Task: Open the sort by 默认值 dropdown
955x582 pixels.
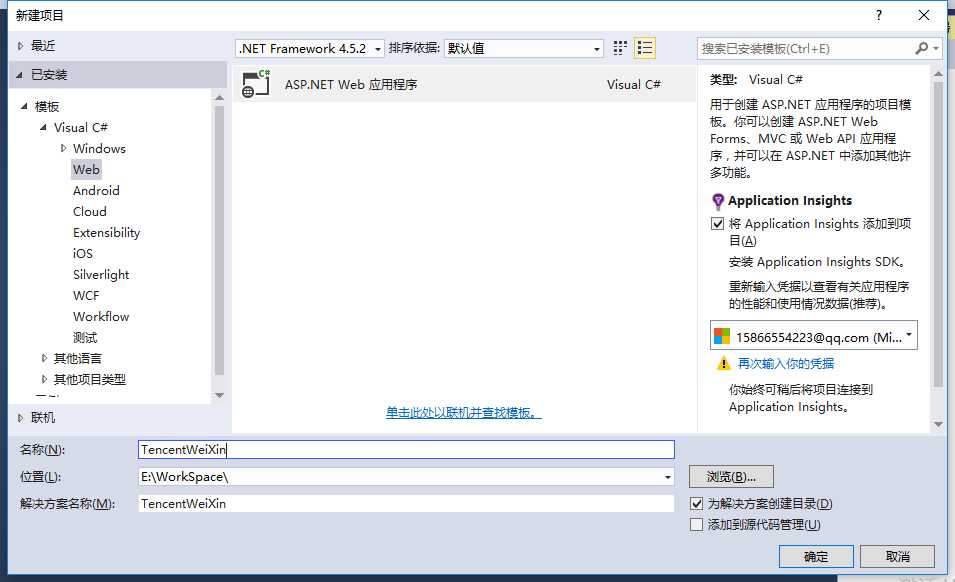Action: coord(524,49)
